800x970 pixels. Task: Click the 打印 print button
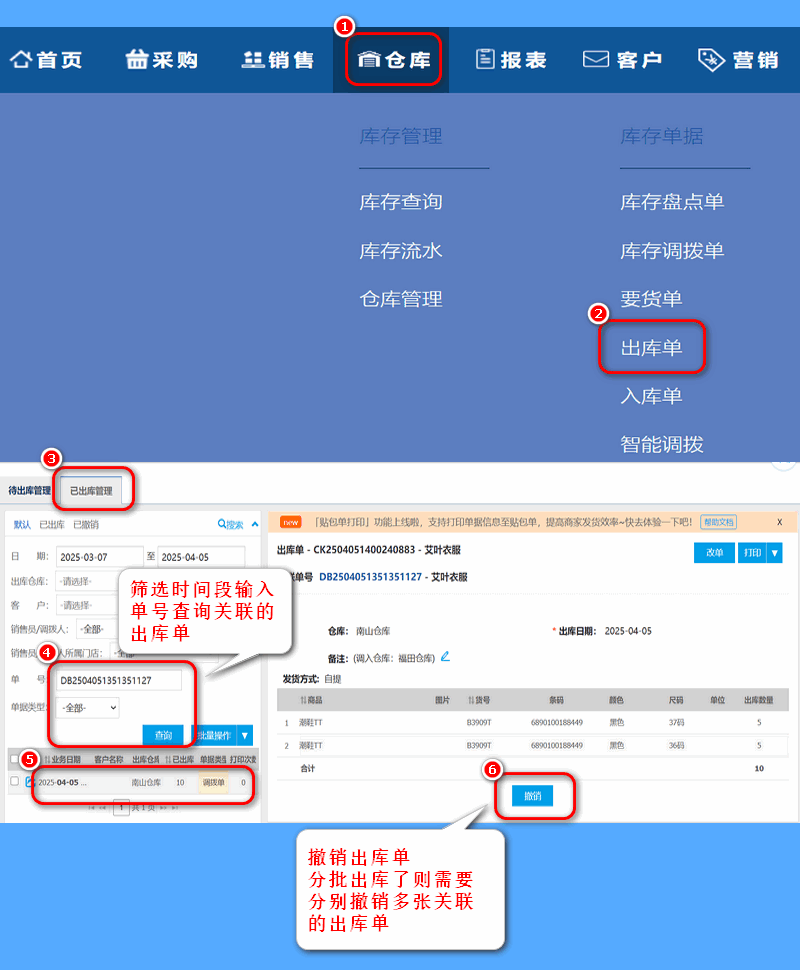[752, 552]
